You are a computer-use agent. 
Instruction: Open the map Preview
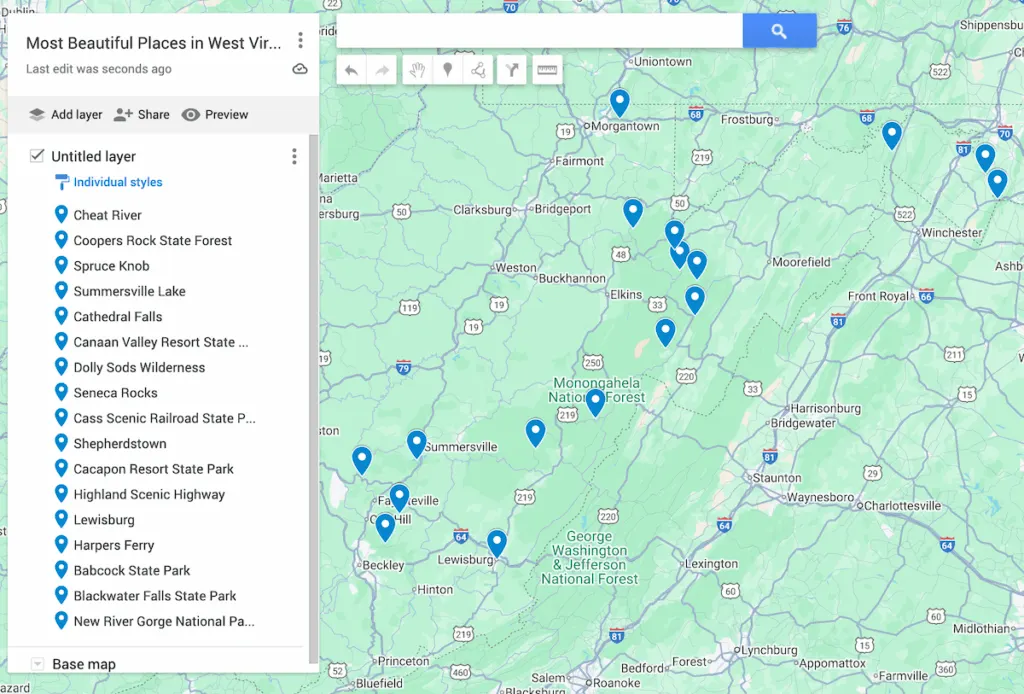215,114
